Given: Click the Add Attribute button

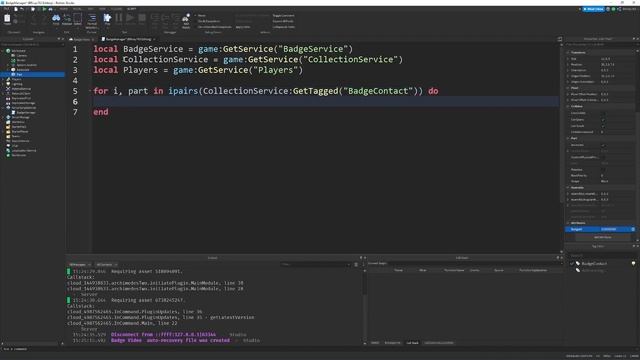Looking at the screenshot, I should point(602,237).
